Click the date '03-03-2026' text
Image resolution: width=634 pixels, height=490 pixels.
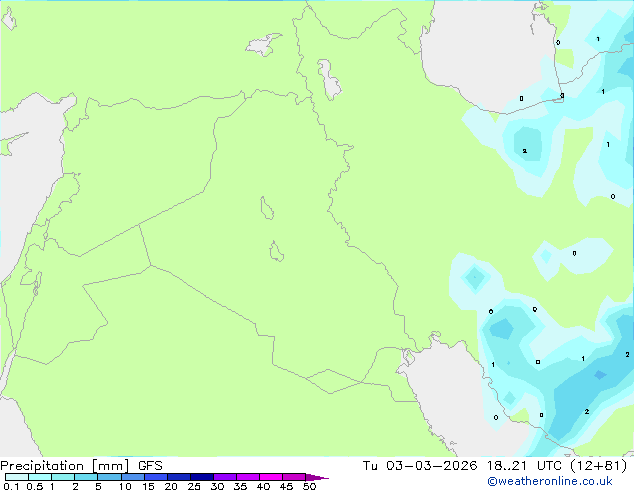point(431,466)
